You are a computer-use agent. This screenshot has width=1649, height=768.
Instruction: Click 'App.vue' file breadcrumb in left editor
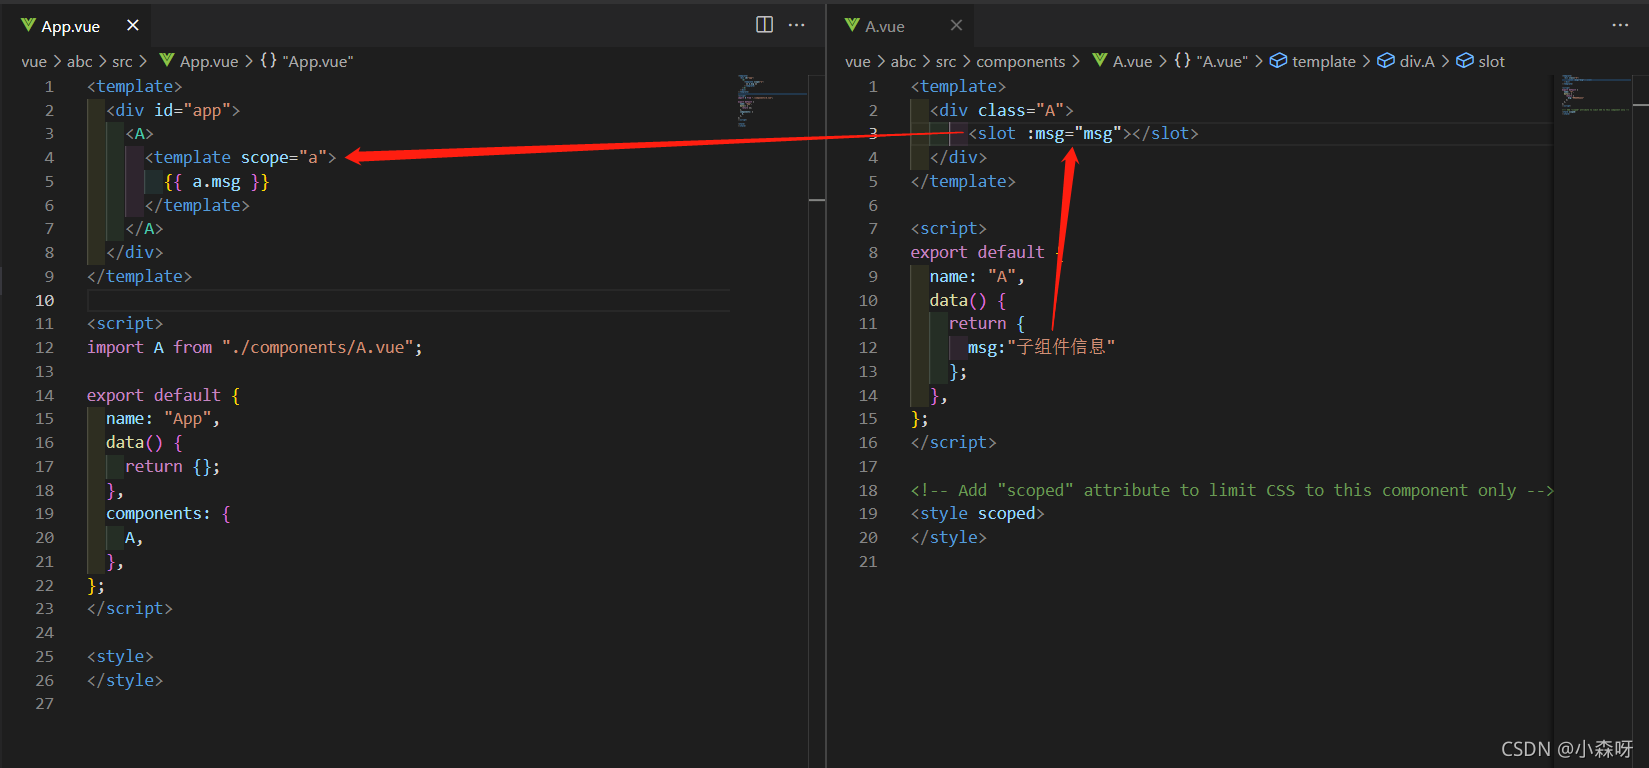click(209, 61)
